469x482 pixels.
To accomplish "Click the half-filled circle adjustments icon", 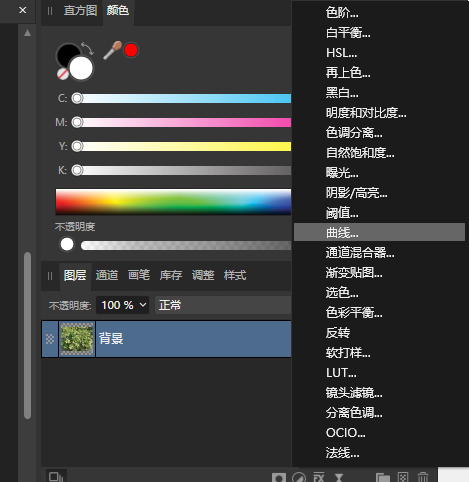I will tap(299, 477).
